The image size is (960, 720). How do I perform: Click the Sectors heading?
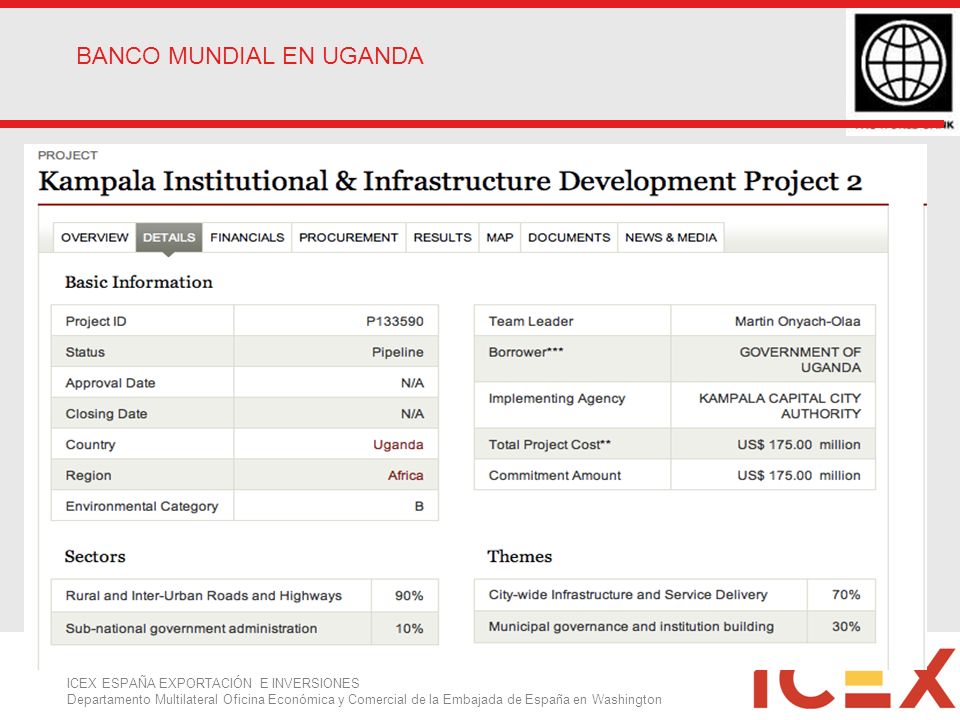(x=95, y=557)
